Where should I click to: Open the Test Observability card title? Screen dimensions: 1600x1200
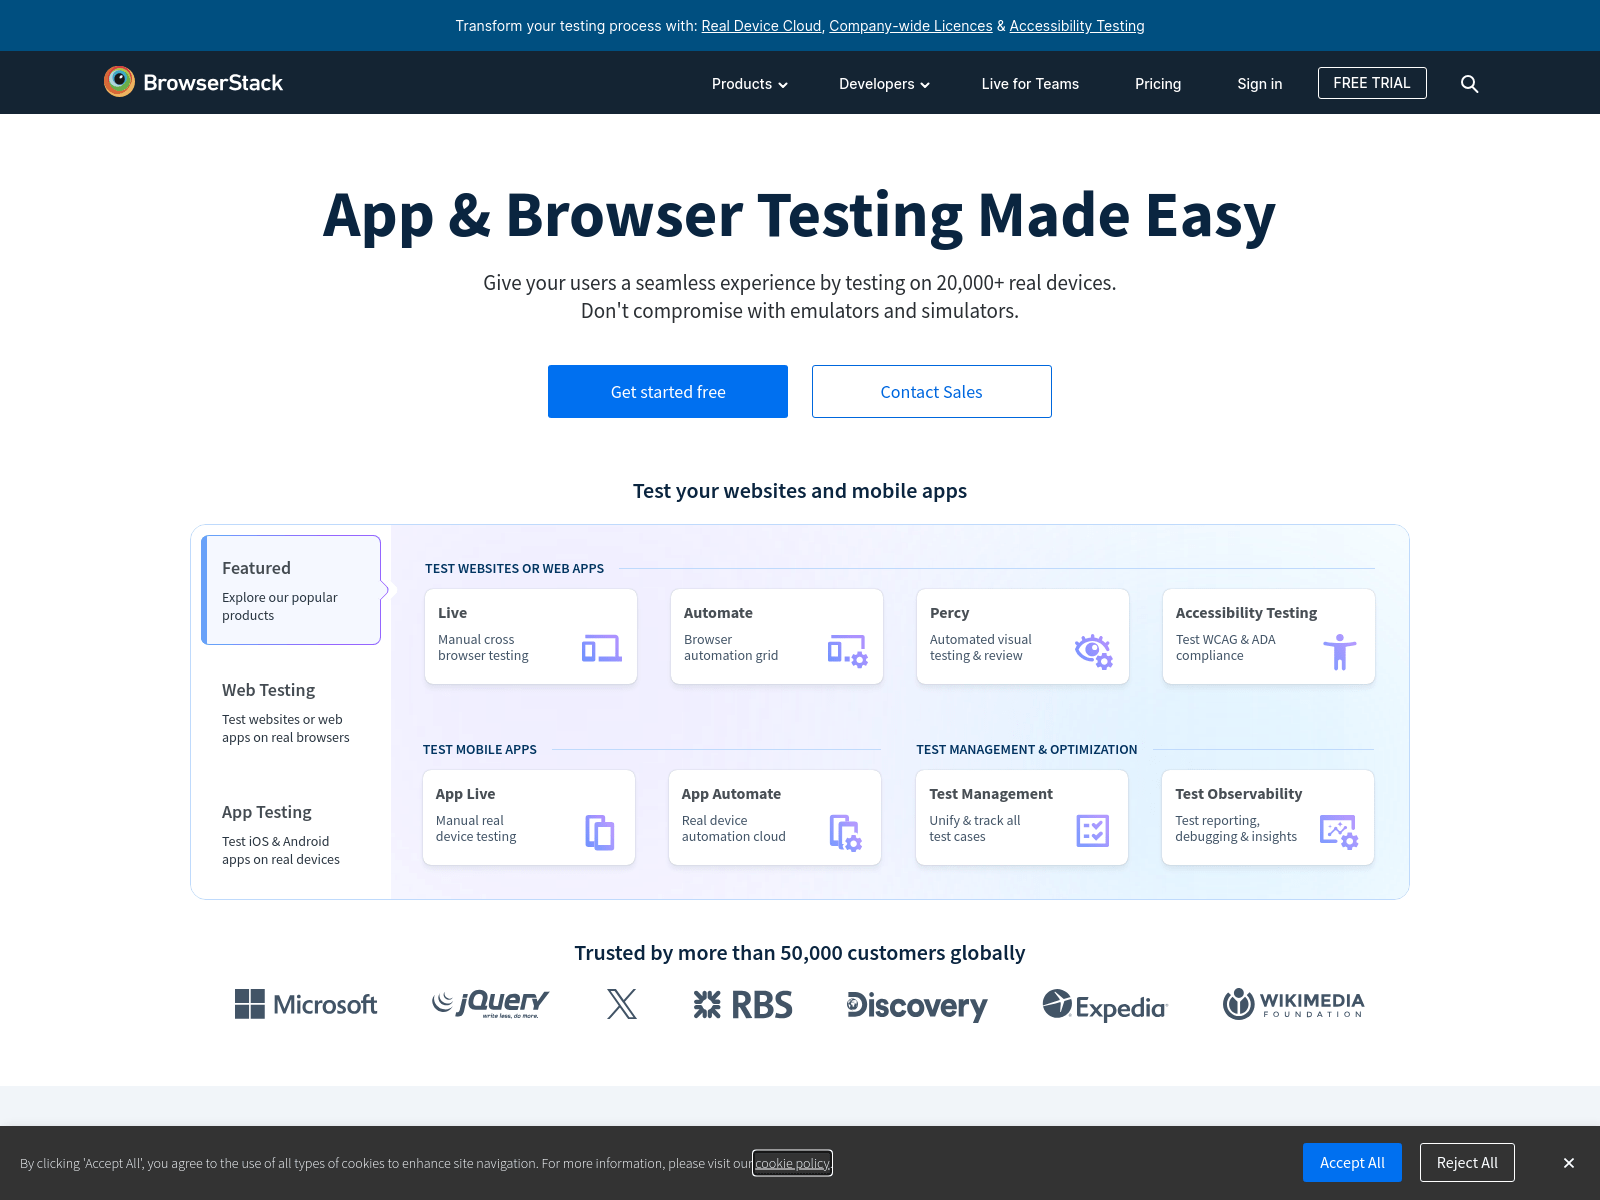pos(1238,794)
